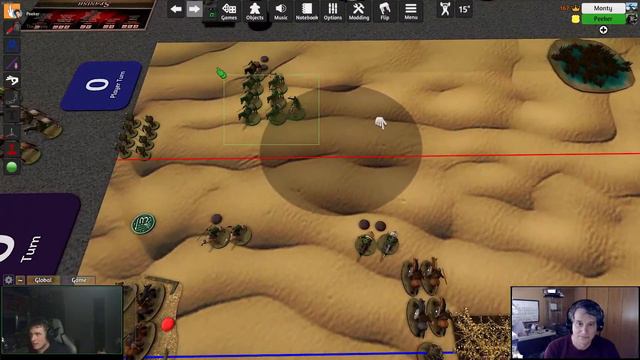
Task: Click the teal oasis terrain piece
Action: (591, 65)
